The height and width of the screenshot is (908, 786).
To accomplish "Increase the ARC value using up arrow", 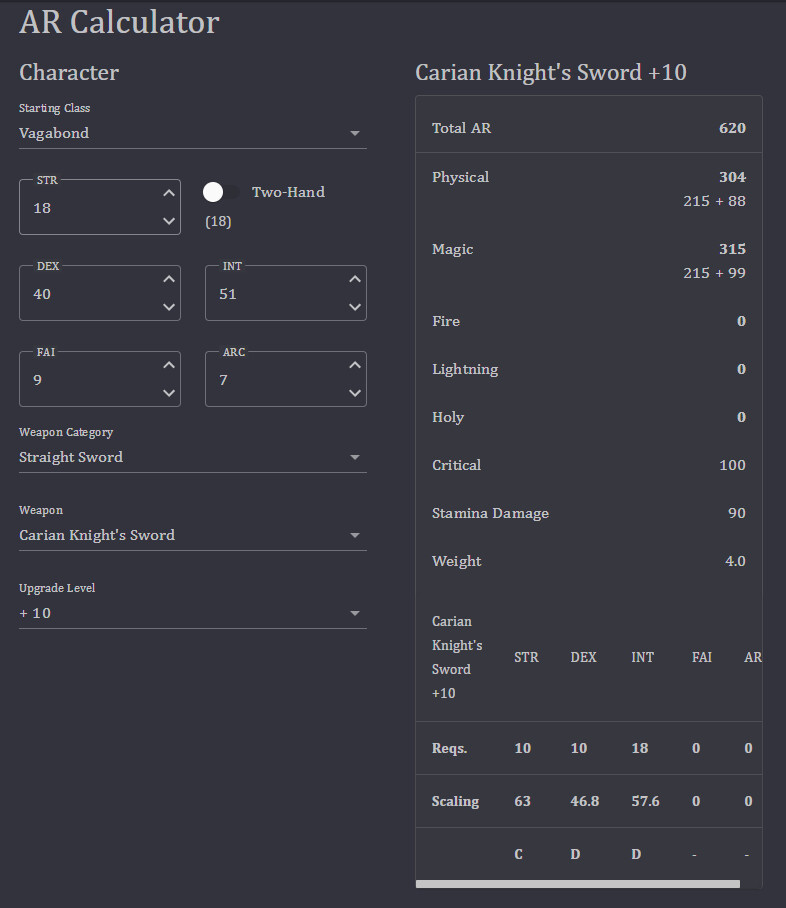I will [354, 366].
